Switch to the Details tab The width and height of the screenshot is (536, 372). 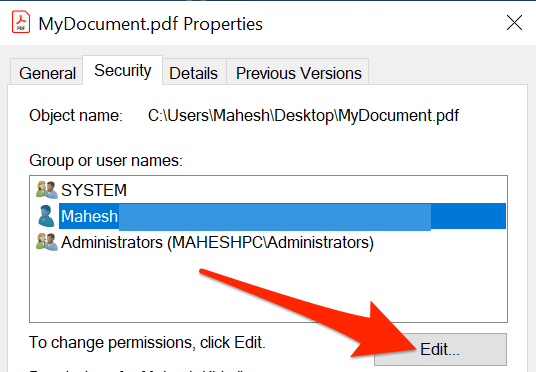click(x=193, y=72)
